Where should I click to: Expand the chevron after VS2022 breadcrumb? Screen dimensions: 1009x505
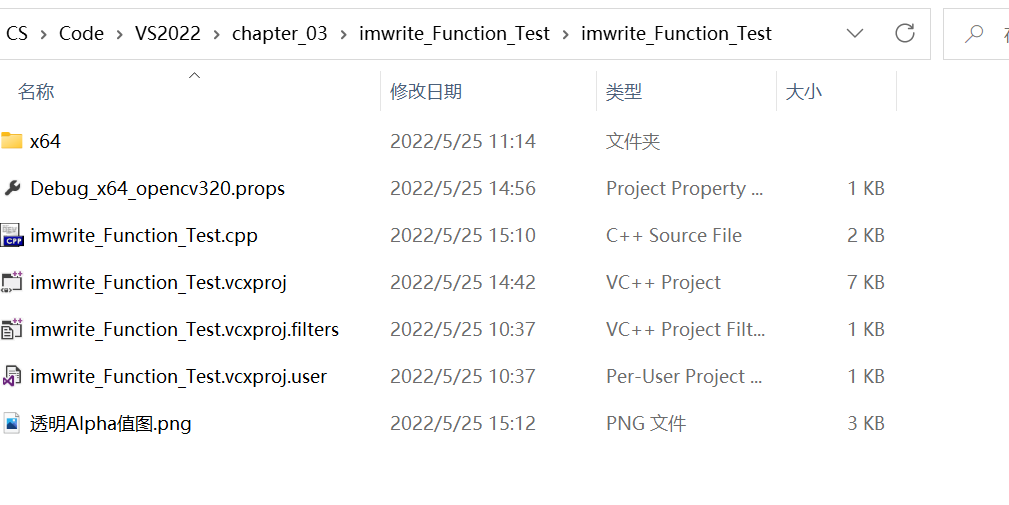(216, 34)
